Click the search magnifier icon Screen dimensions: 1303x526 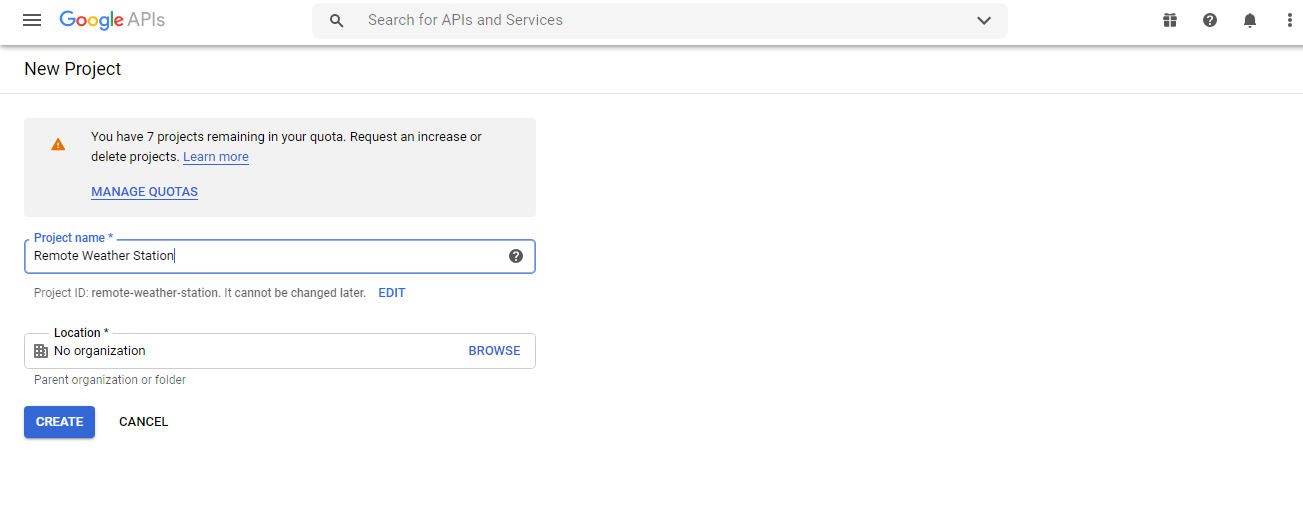click(x=337, y=20)
